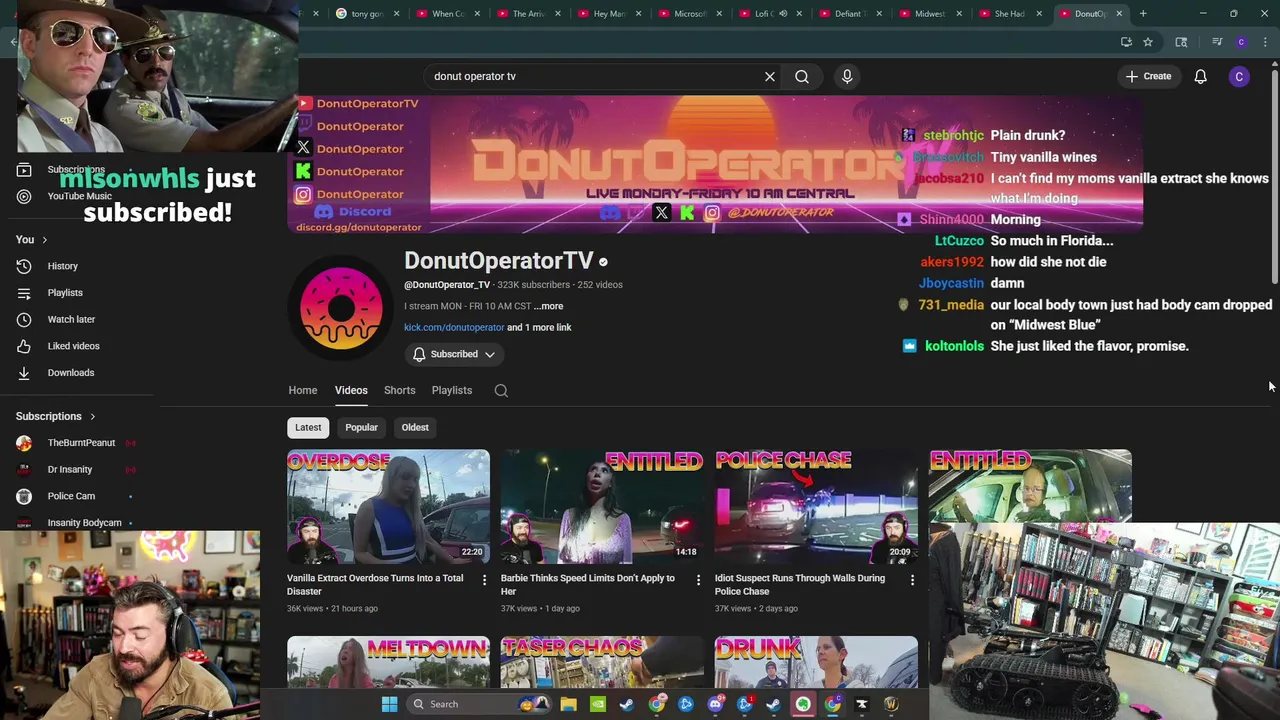This screenshot has height=720, width=1280.
Task: Open the Chrome media controls icon
Action: point(1217,42)
